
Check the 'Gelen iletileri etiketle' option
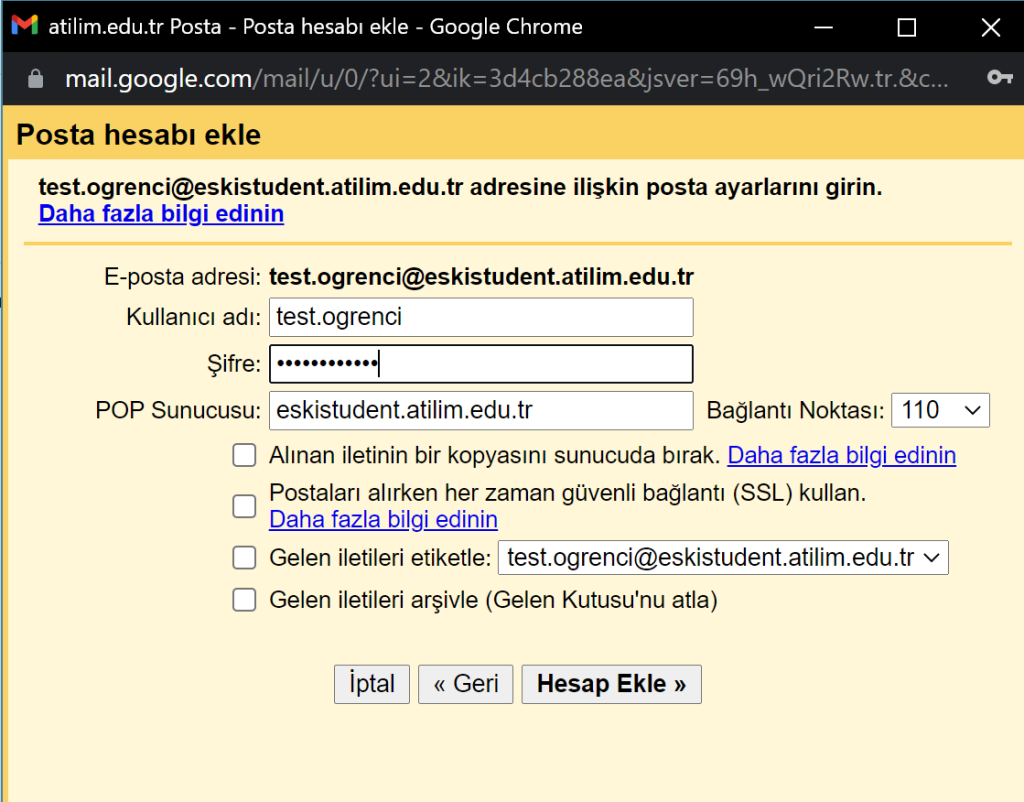coord(244,557)
